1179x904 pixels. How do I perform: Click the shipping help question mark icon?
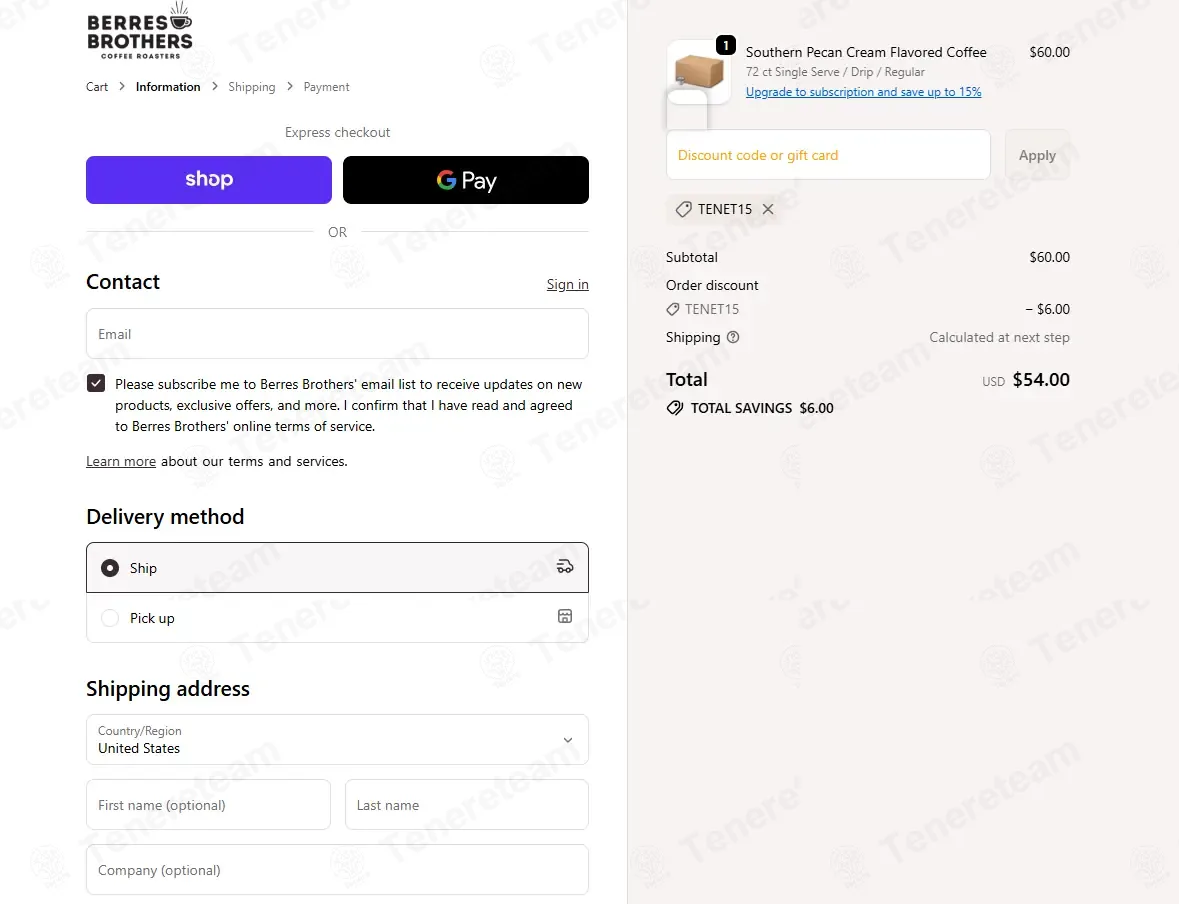pos(733,337)
